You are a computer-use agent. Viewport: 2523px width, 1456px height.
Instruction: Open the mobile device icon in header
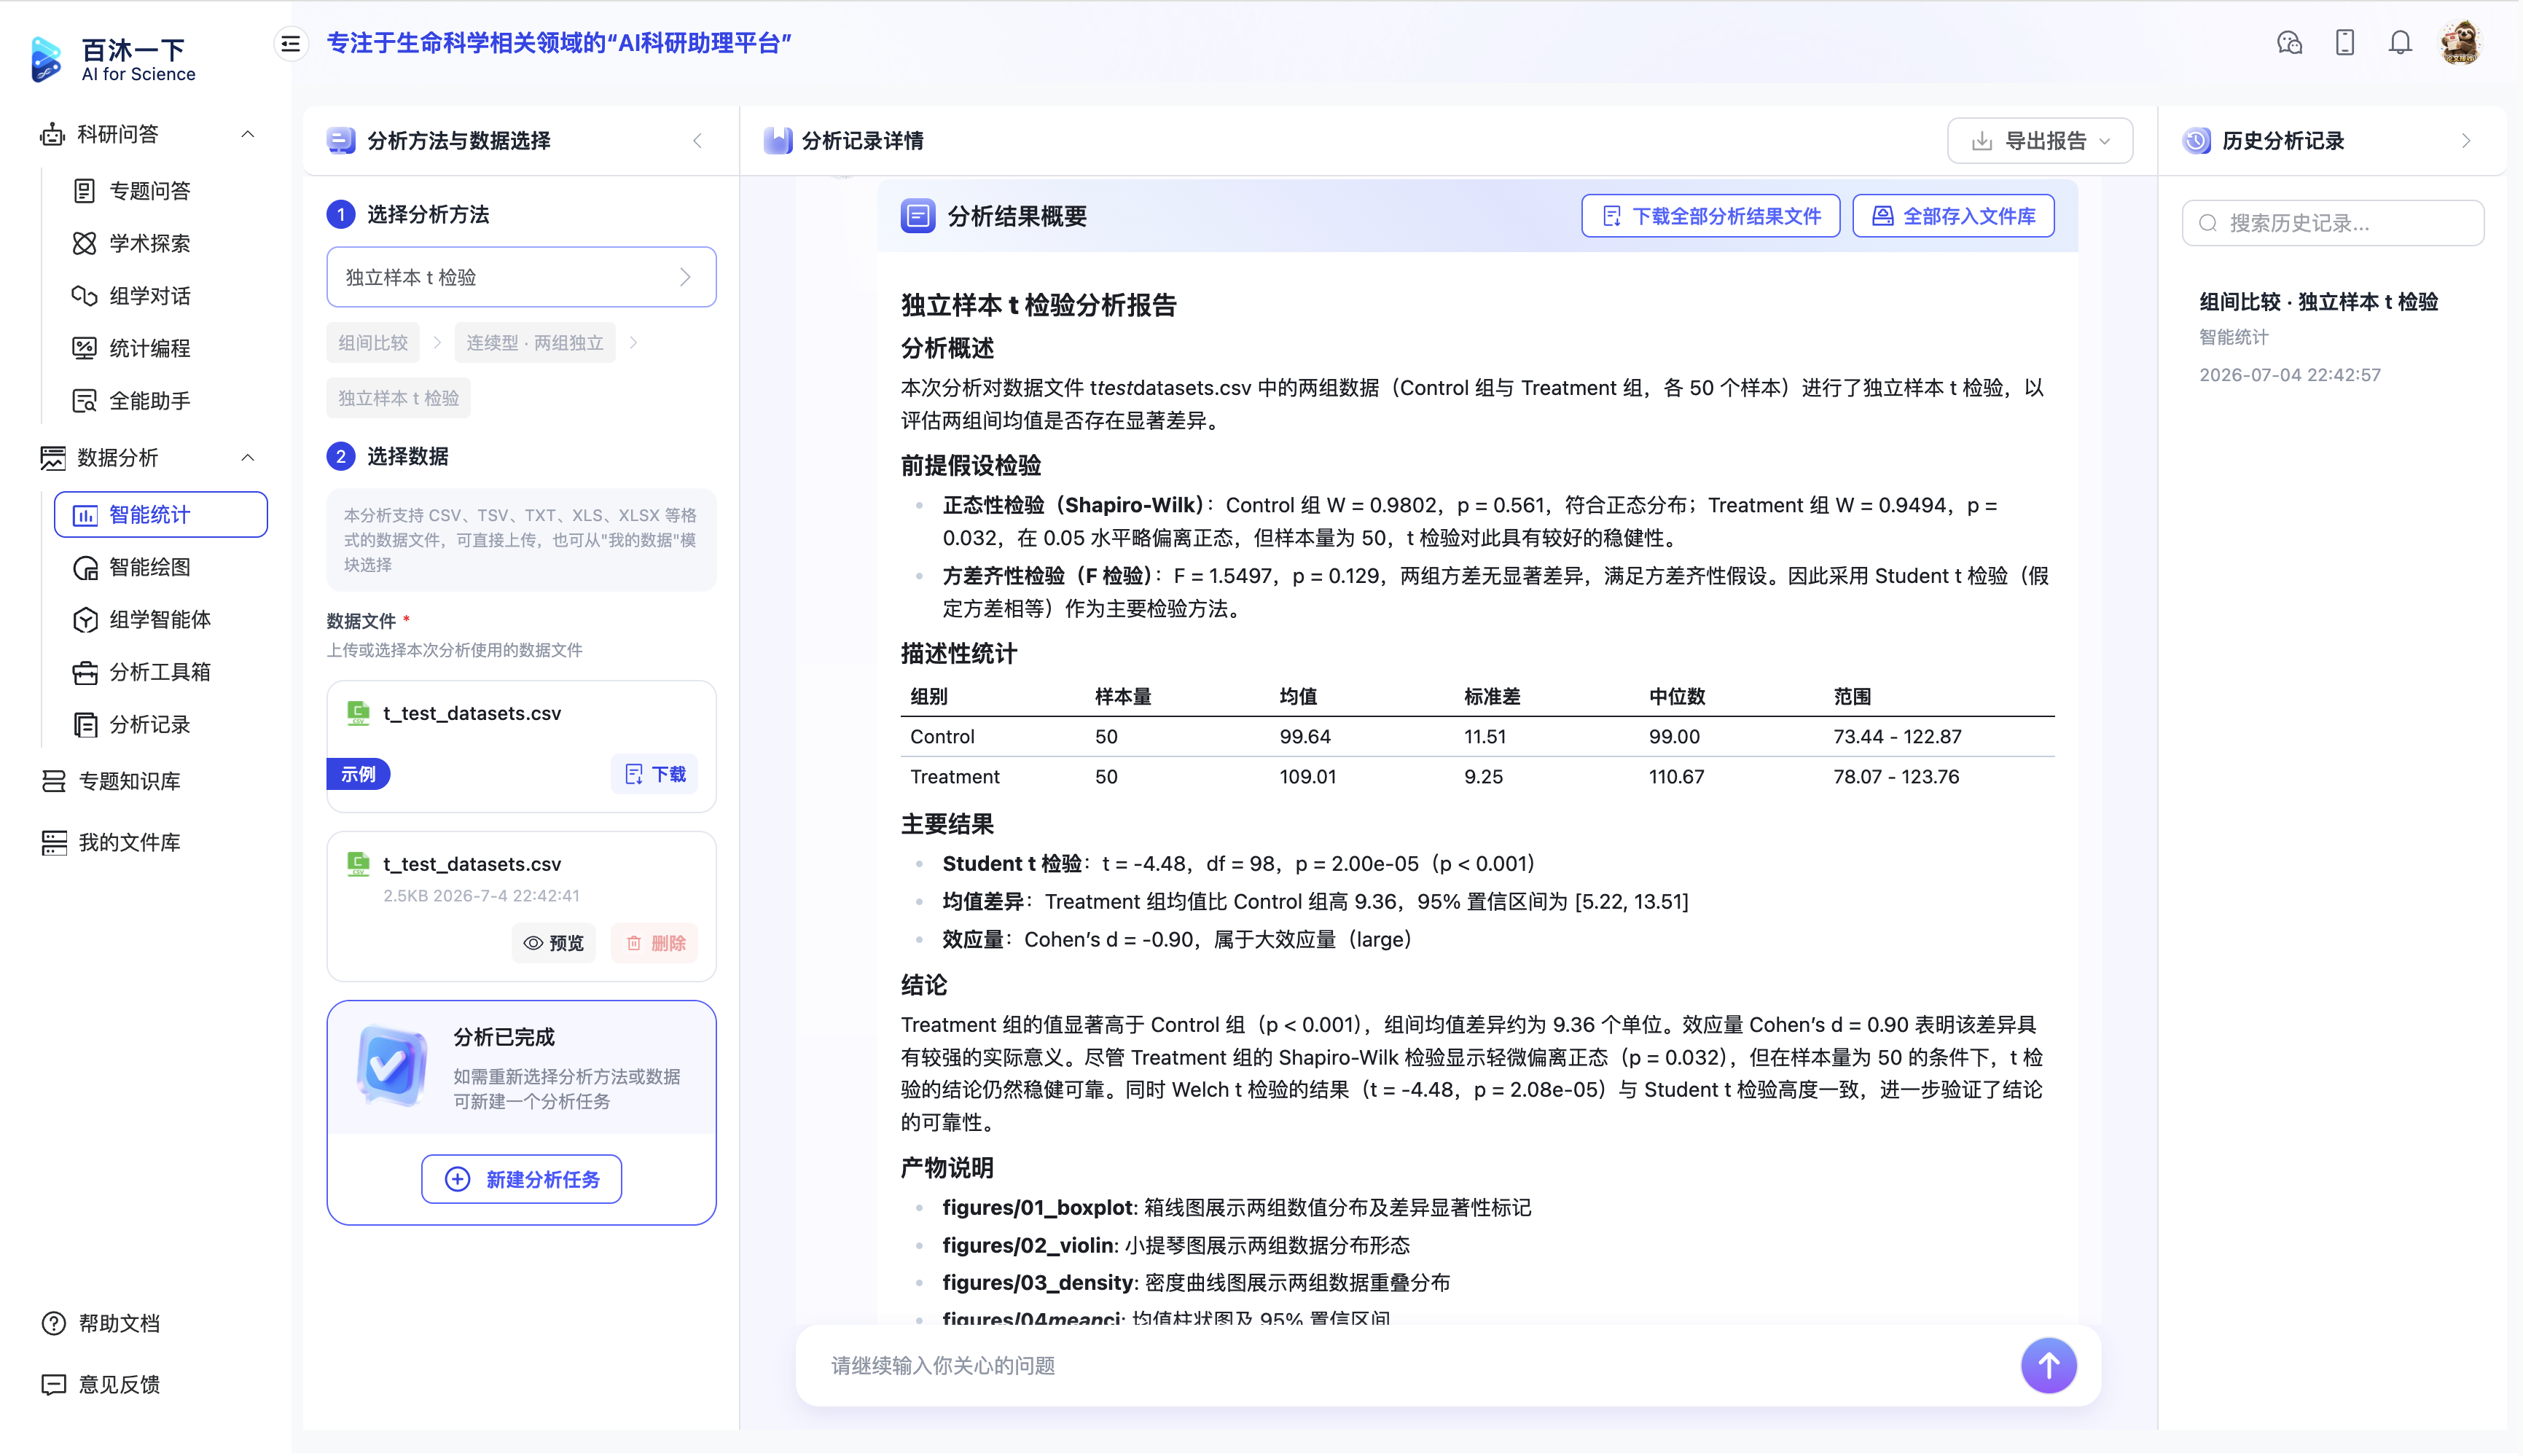[2345, 43]
